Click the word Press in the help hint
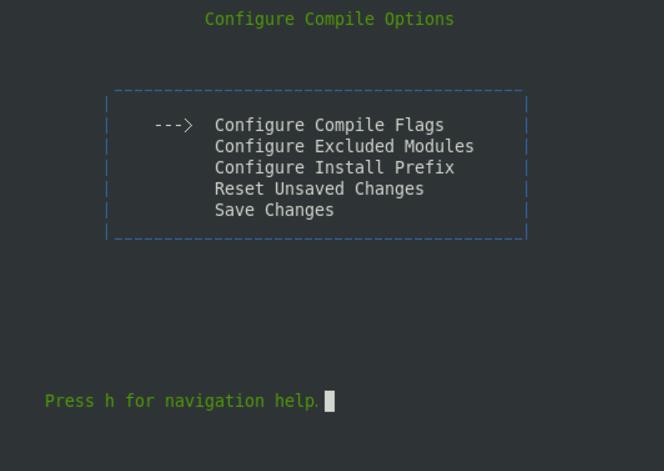664x471 pixels. tap(69, 401)
